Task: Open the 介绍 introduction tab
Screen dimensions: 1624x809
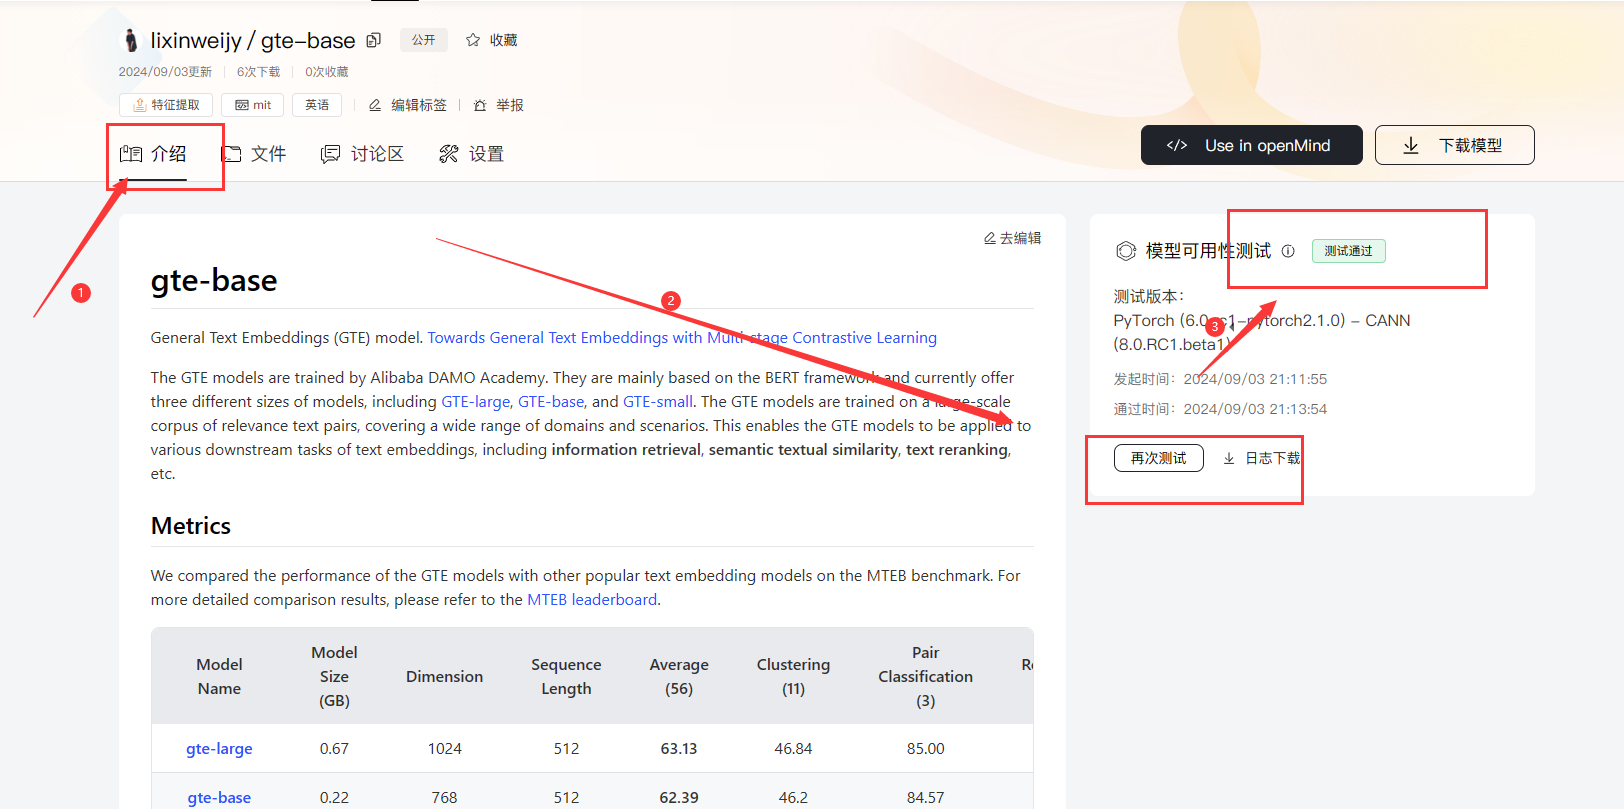Action: click(153, 154)
